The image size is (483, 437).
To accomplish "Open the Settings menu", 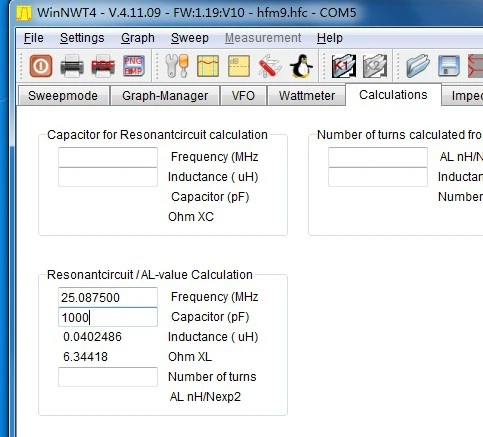I will point(82,38).
